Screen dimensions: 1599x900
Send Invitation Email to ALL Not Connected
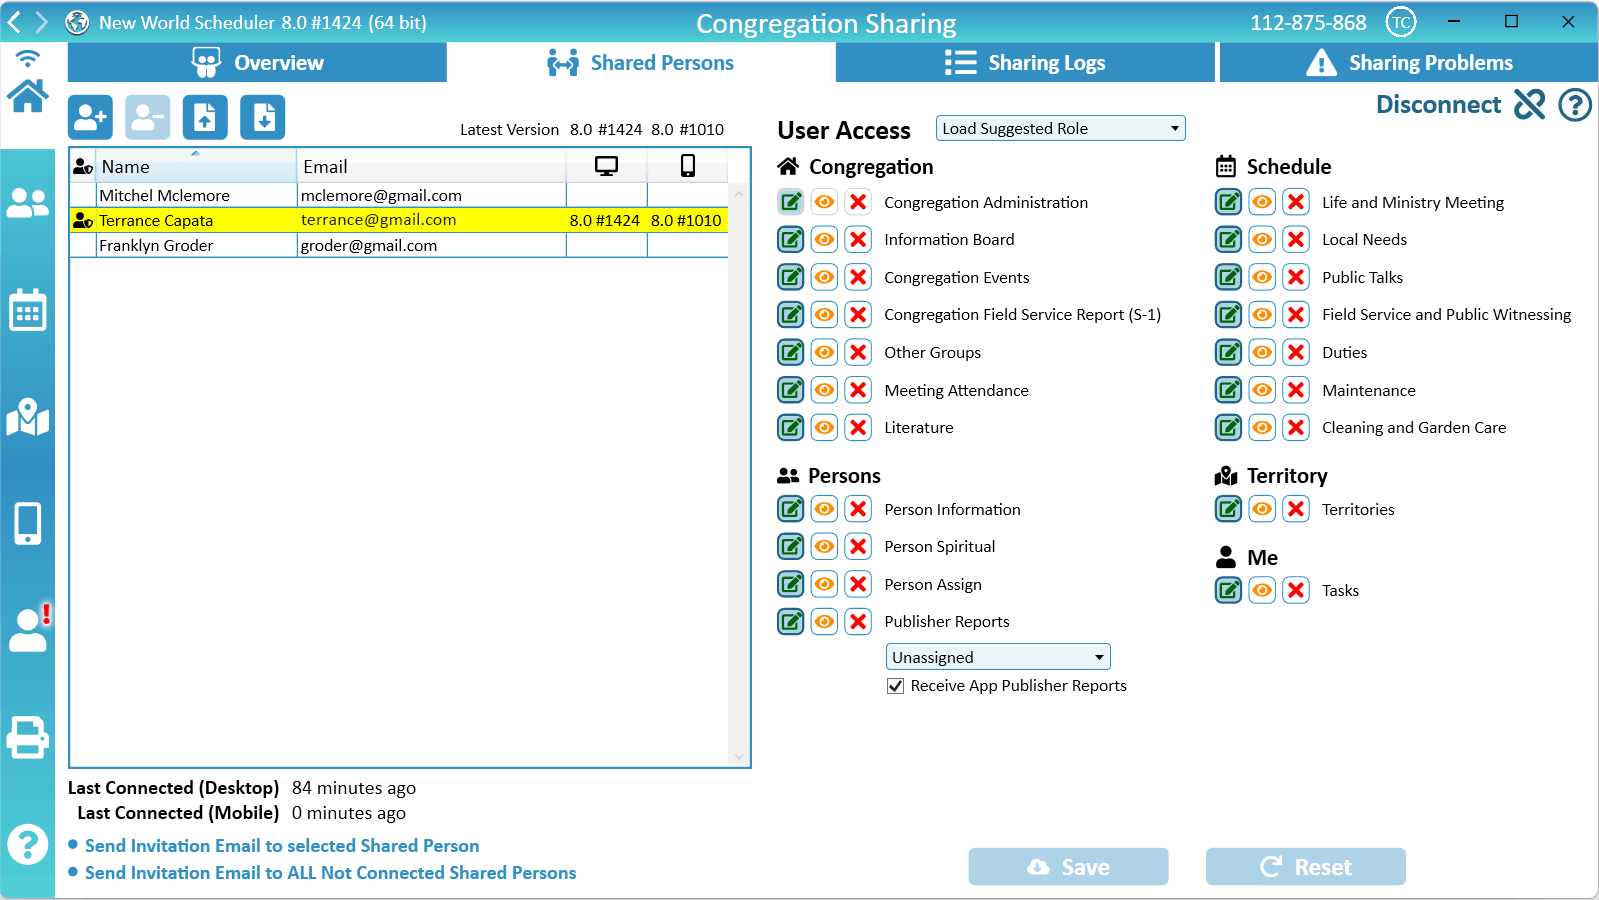(330, 873)
